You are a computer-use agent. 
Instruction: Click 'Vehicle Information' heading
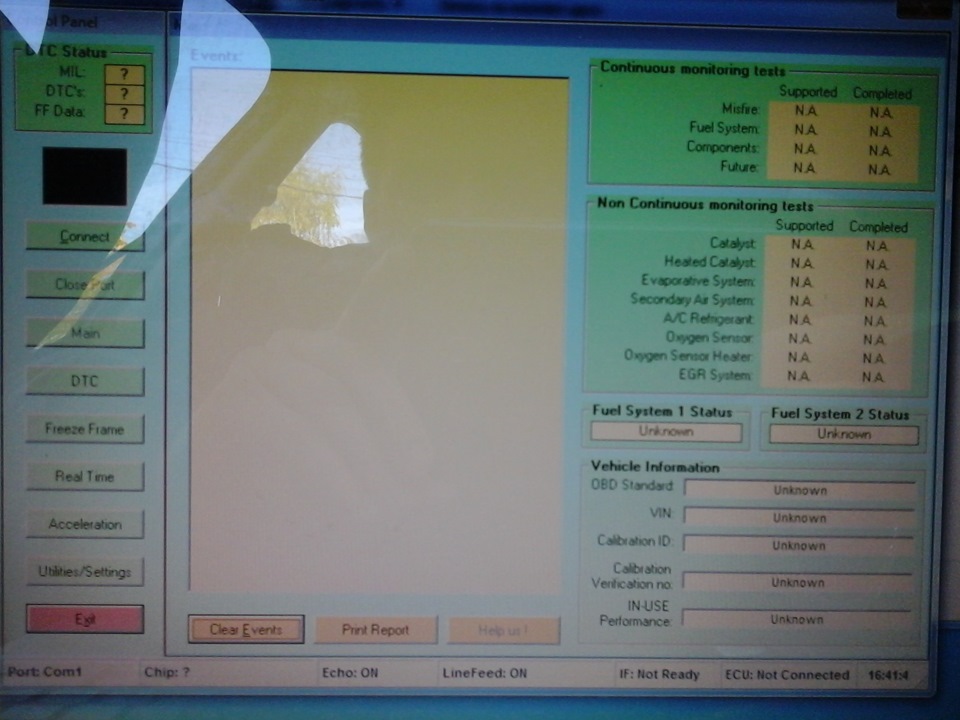655,467
